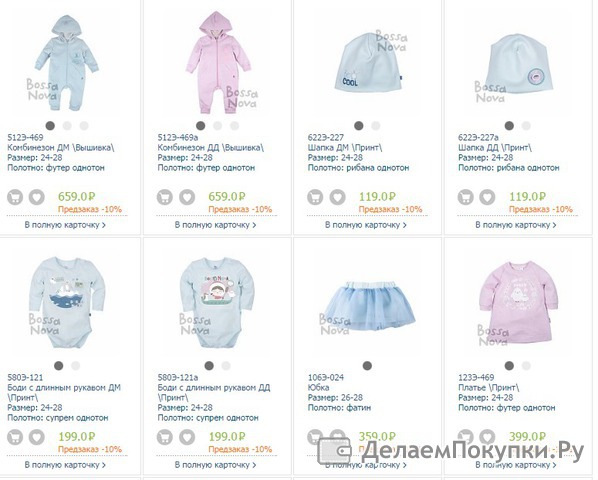Open the Шапка ДМ product title link
The image size is (598, 480).
(x=345, y=148)
